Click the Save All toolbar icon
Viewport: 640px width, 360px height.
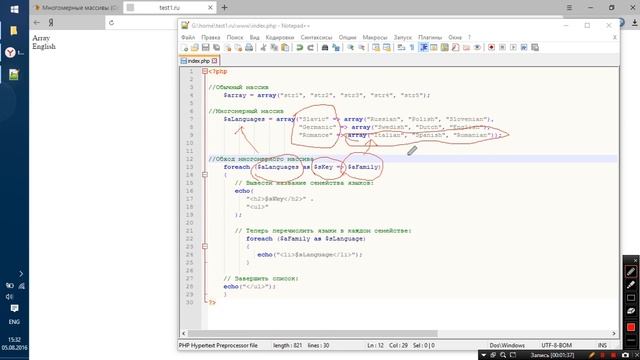216,48
